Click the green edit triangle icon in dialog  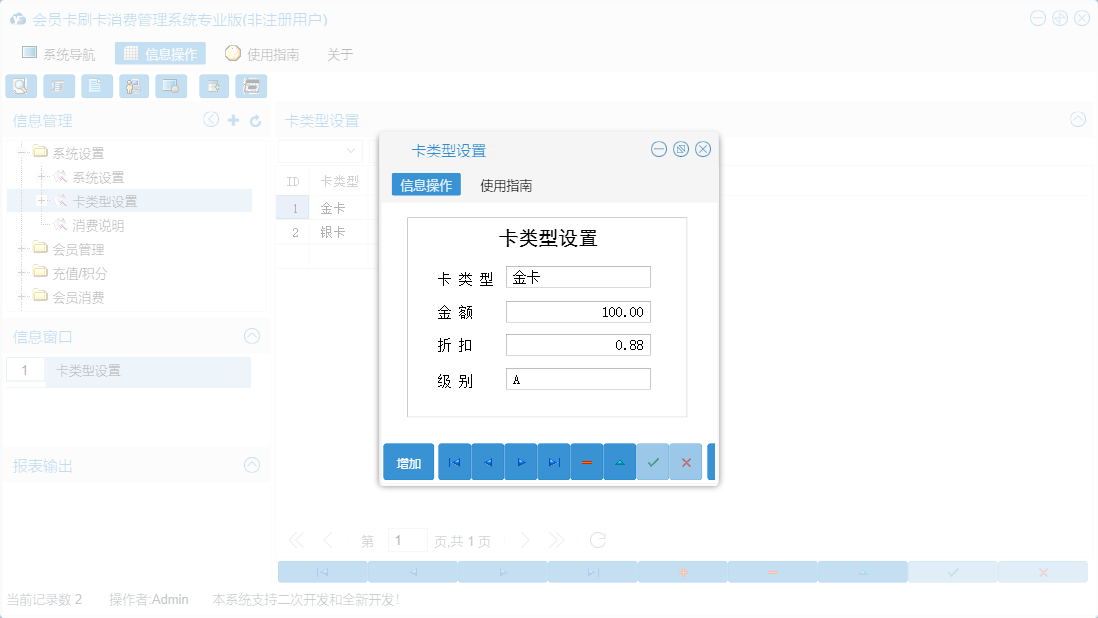pyautogui.click(x=619, y=461)
